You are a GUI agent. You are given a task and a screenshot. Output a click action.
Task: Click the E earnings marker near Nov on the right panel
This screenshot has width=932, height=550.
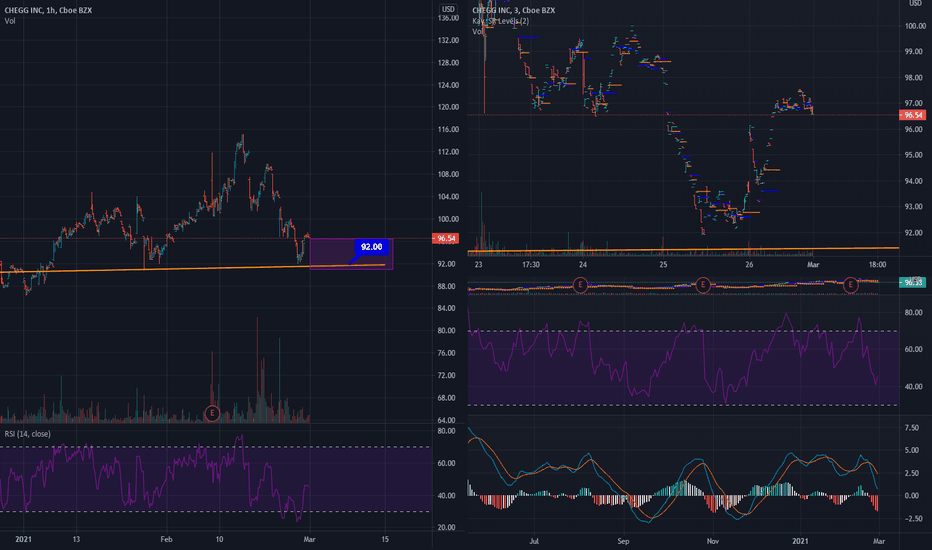pyautogui.click(x=703, y=285)
